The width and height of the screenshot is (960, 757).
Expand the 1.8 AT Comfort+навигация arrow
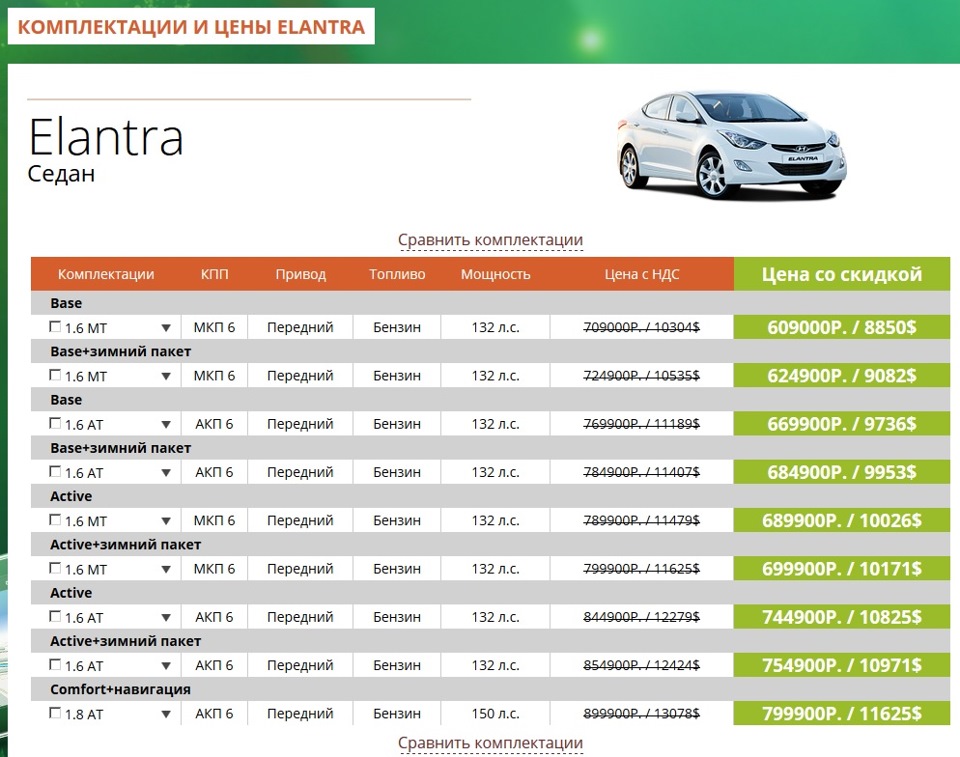pyautogui.click(x=166, y=715)
